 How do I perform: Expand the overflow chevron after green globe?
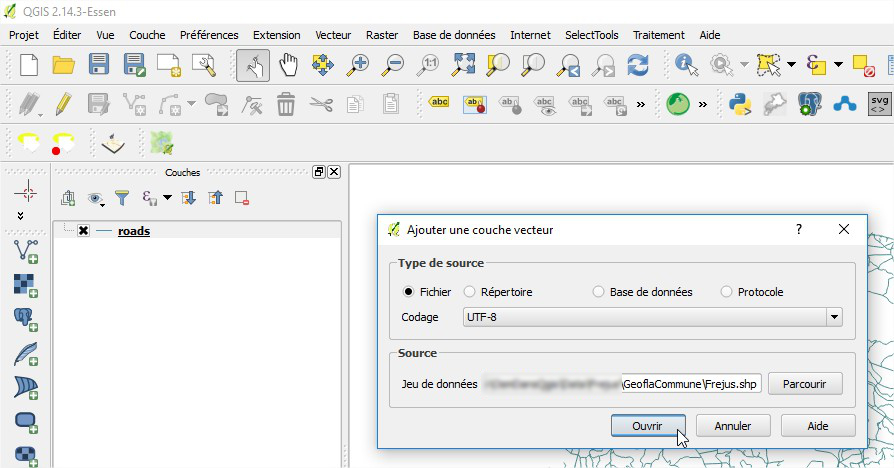coord(702,104)
